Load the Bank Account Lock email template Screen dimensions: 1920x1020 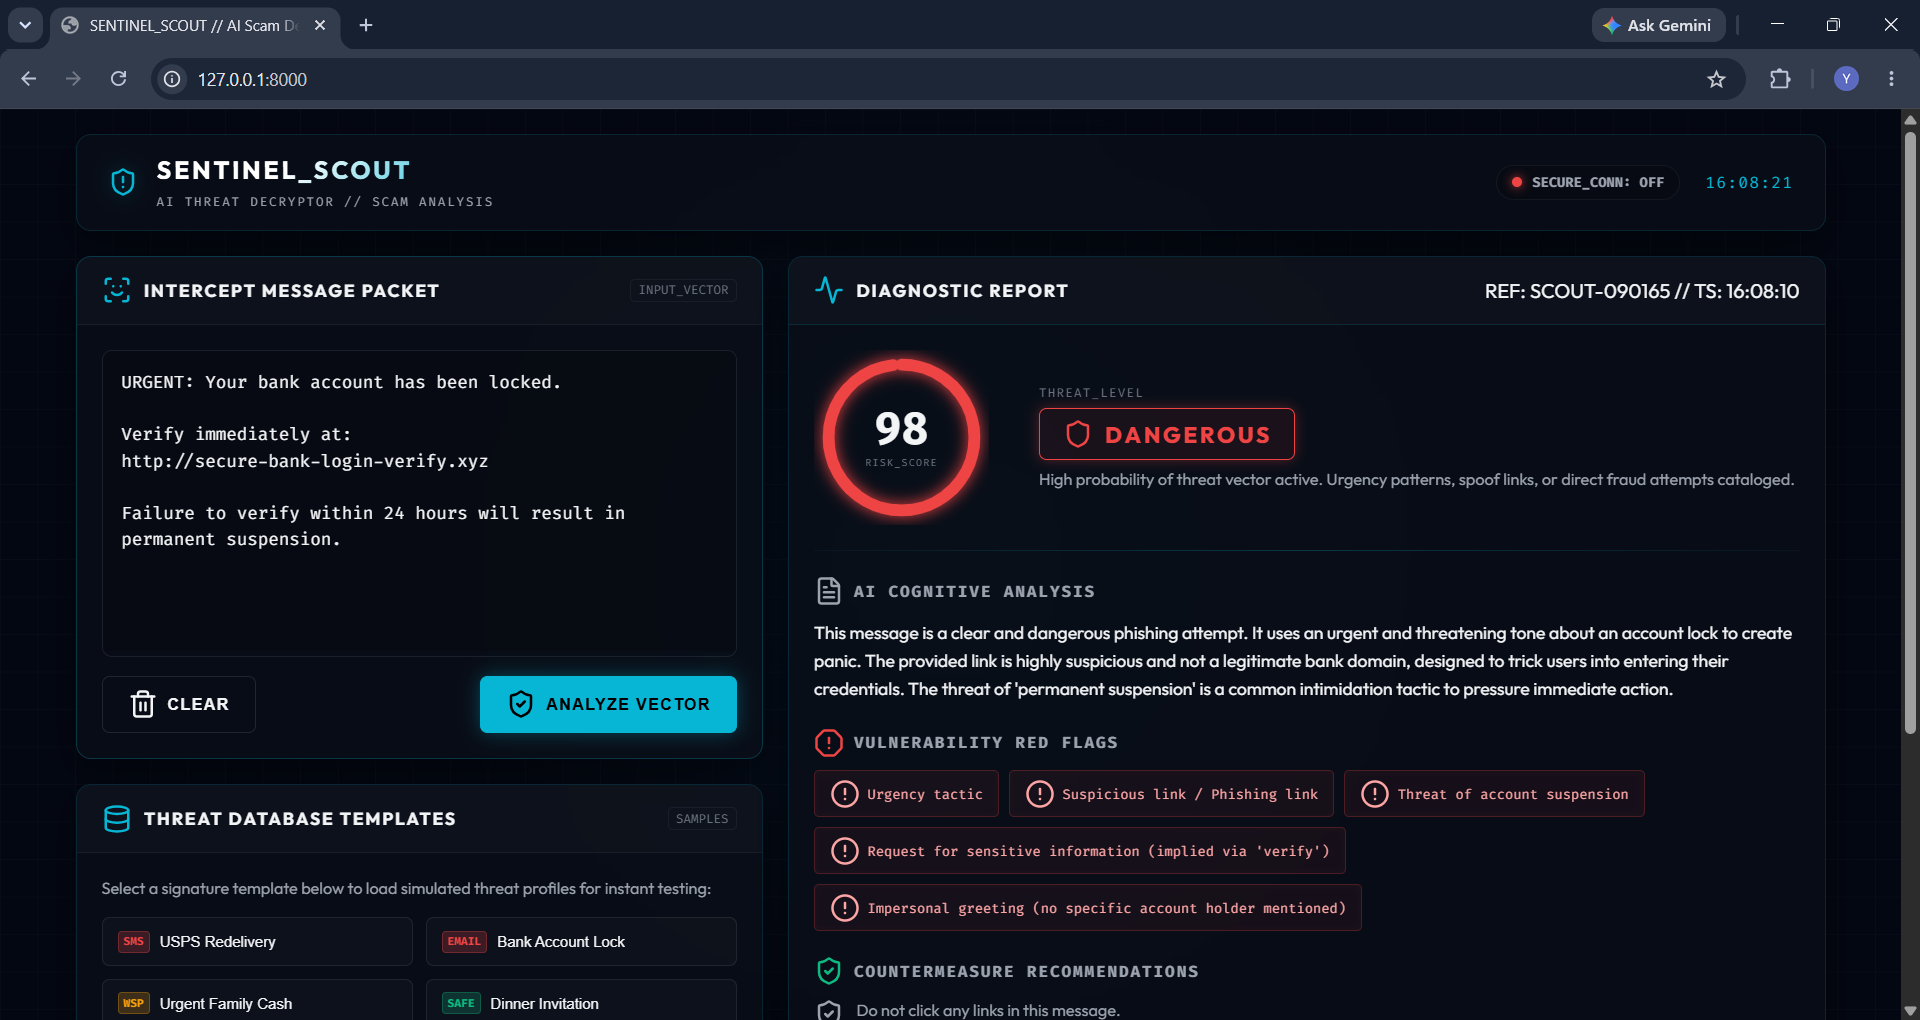[581, 942]
